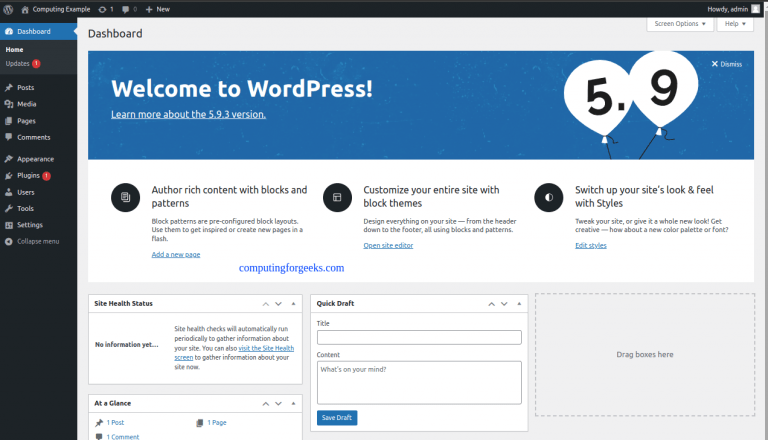Viewport: 768px width, 440px height.
Task: Toggle Quick Draft panel collapse
Action: pyautogui.click(x=519, y=304)
